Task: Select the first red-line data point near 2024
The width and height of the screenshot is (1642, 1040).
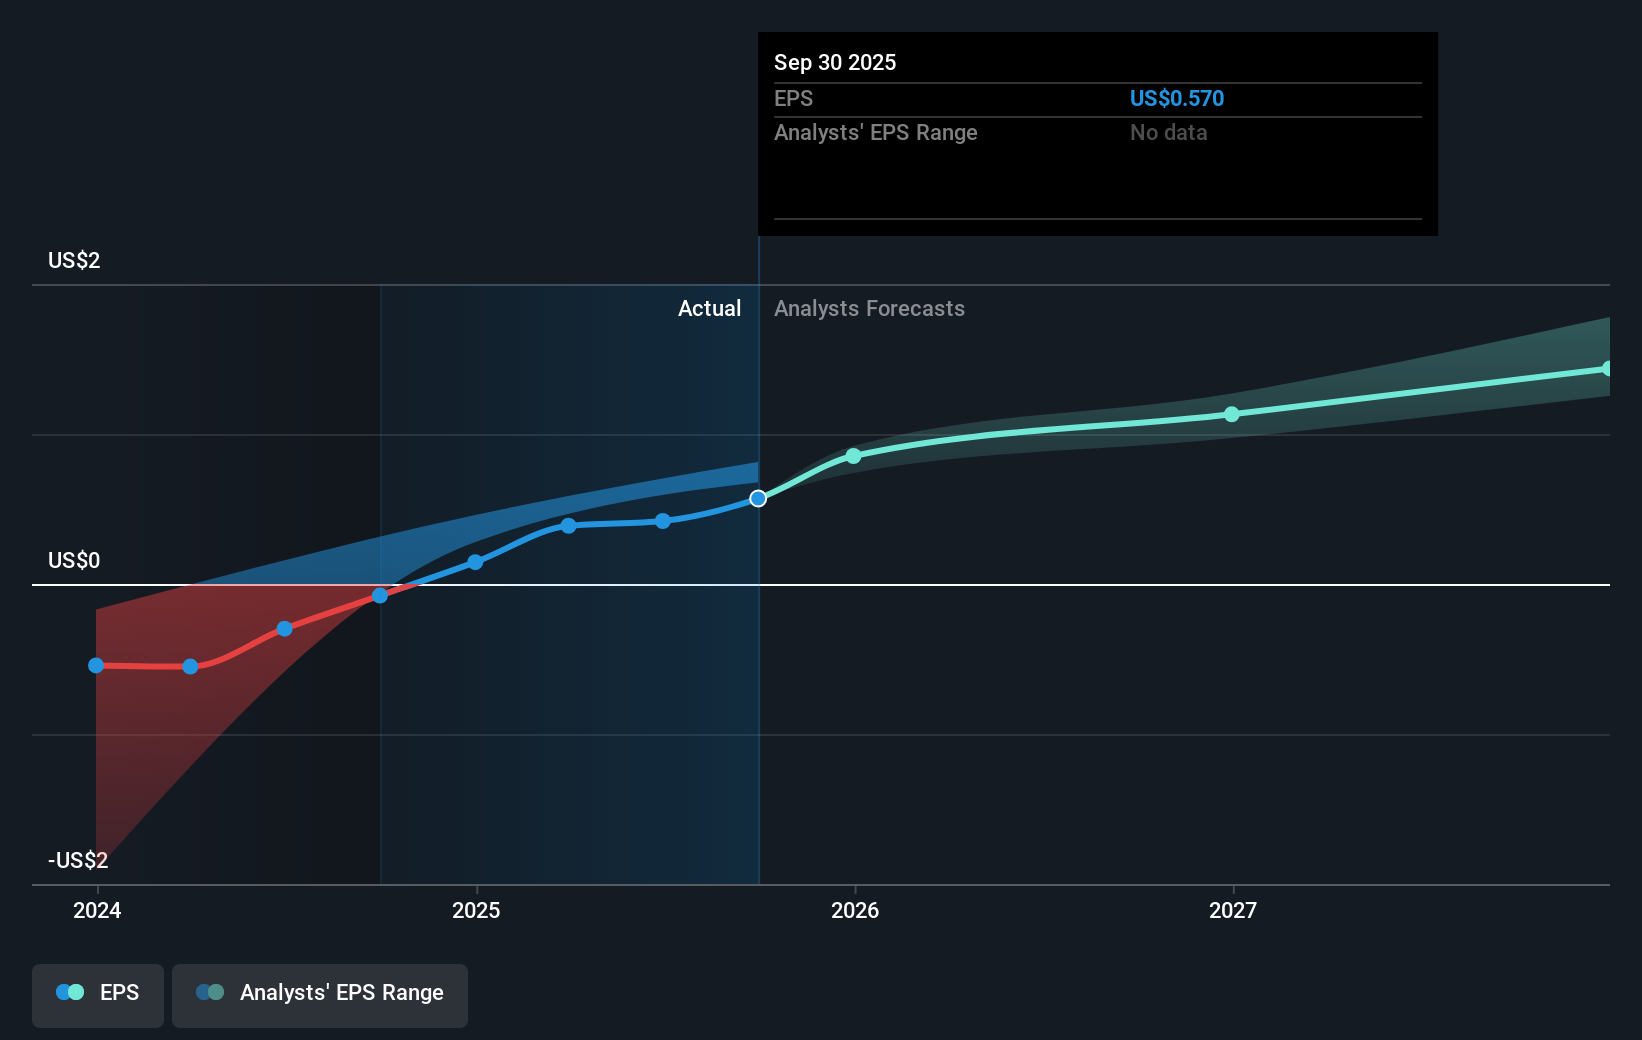Action: click(x=96, y=664)
